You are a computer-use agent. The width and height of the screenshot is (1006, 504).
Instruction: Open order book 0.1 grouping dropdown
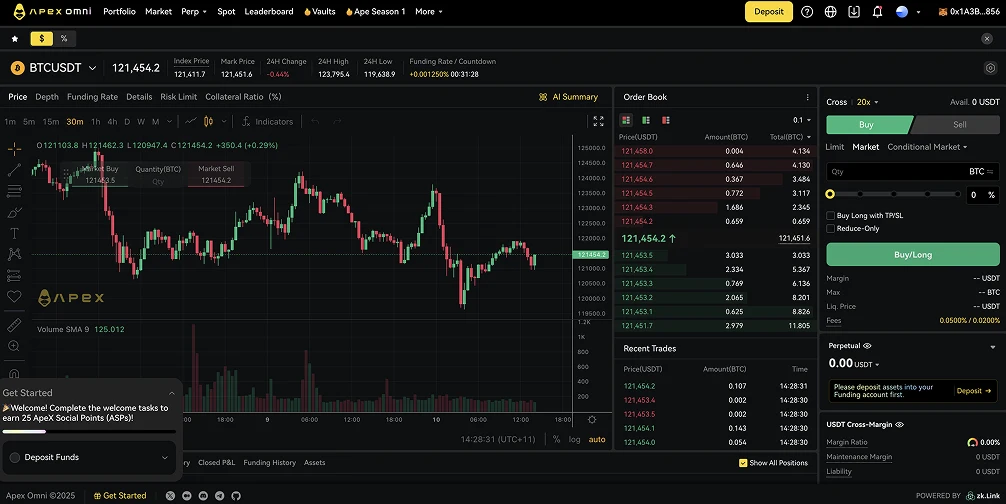[x=802, y=120]
